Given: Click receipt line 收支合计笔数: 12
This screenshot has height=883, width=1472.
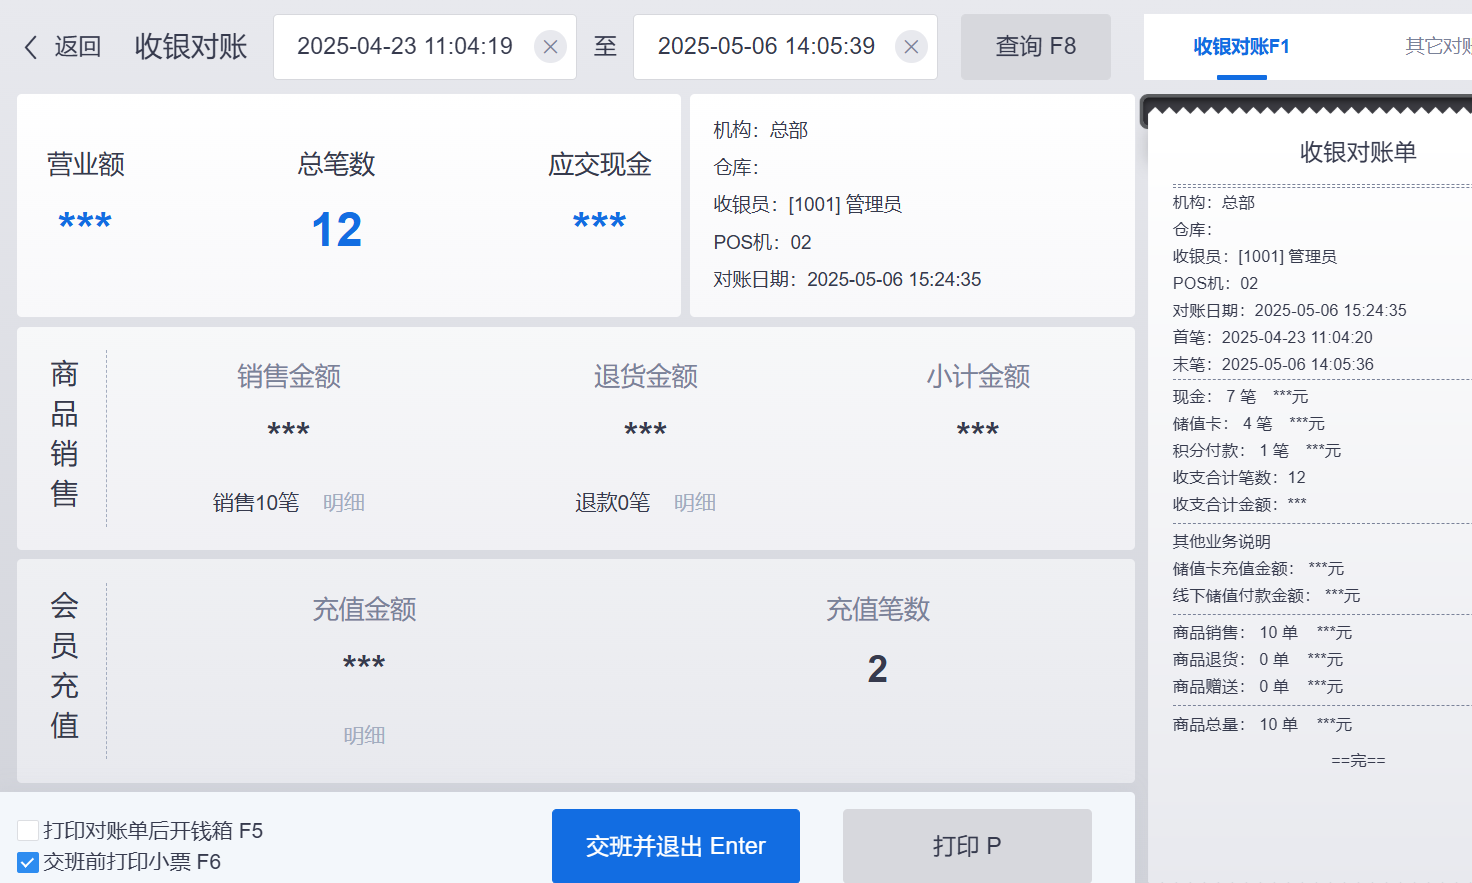Looking at the screenshot, I should (x=1239, y=477).
